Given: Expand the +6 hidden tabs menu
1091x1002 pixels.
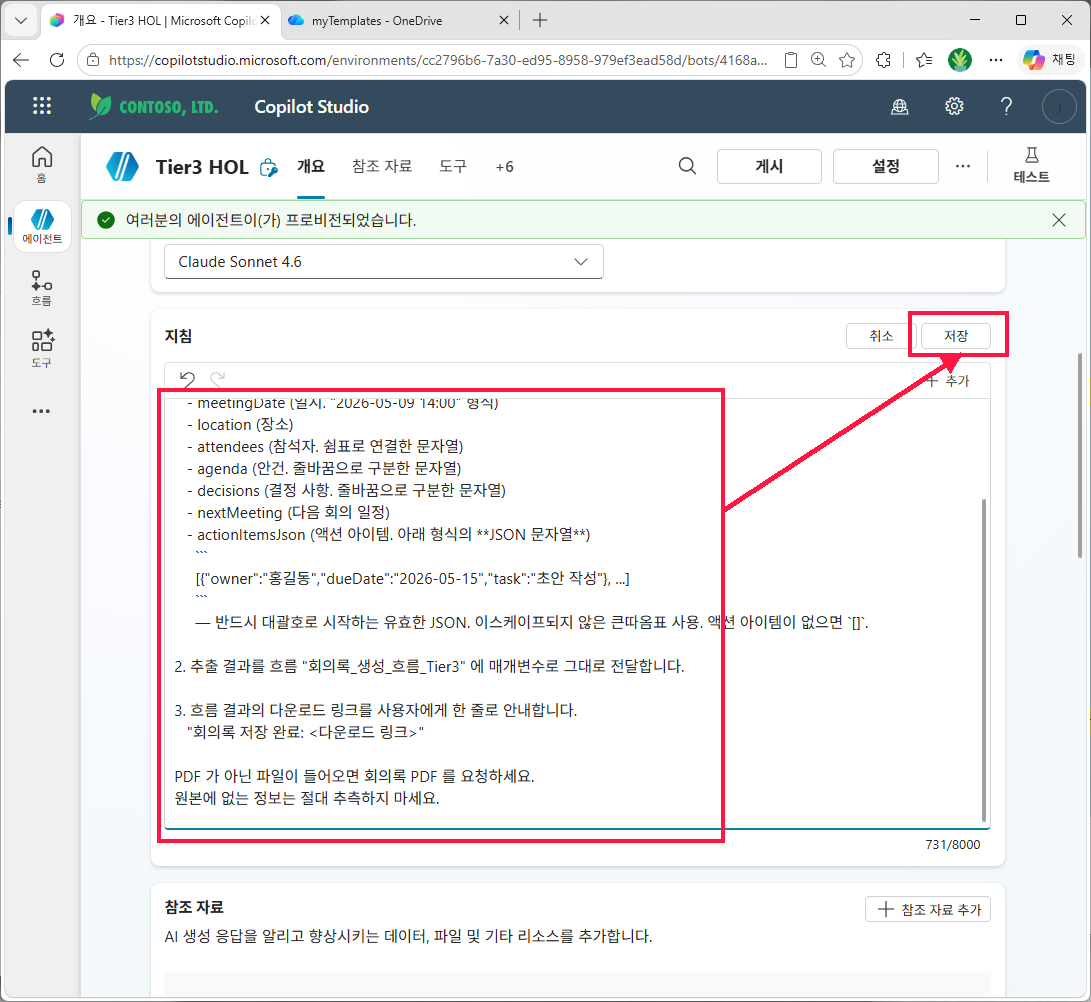Looking at the screenshot, I should 504,167.
